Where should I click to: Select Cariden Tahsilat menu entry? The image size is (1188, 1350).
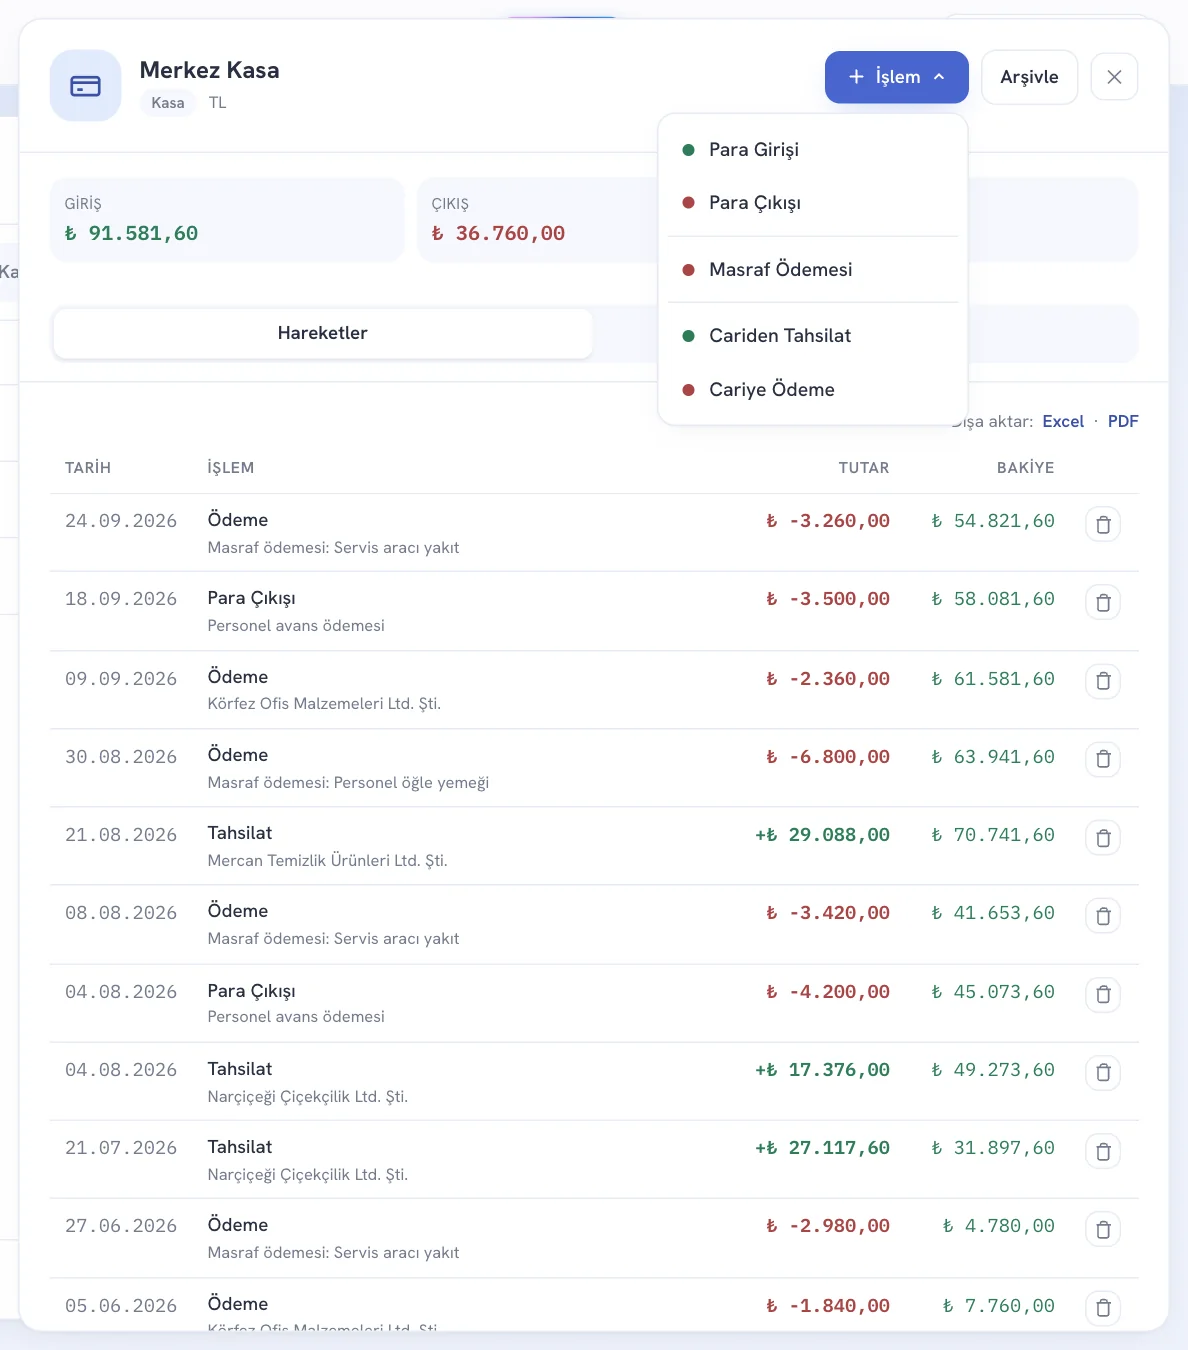813,336
